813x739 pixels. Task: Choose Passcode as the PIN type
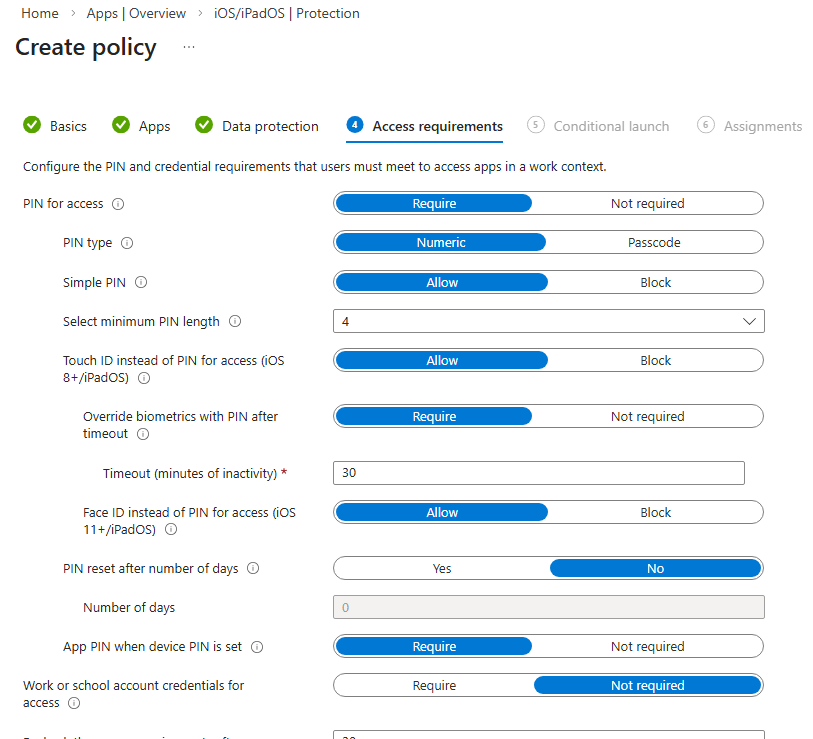[x=654, y=243]
